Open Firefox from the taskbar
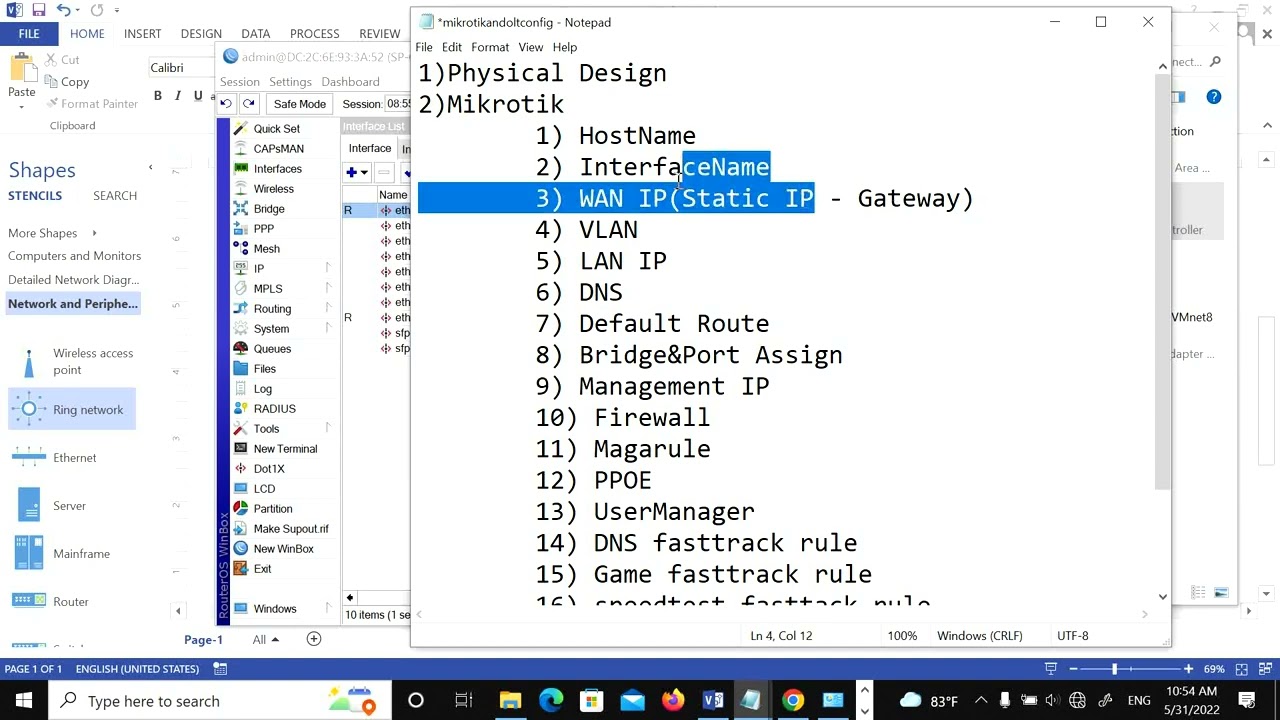1280x720 pixels. point(672,701)
